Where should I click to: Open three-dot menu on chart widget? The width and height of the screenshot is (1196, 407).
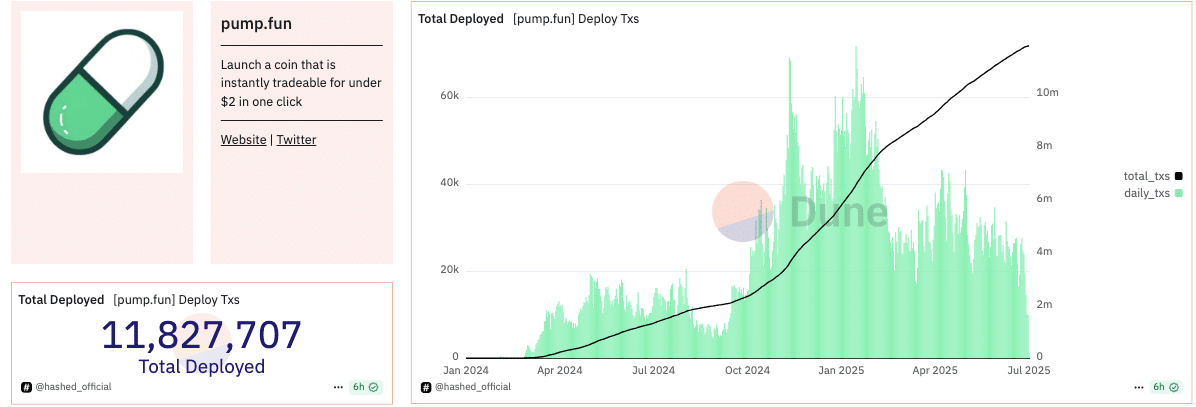pos(1139,387)
